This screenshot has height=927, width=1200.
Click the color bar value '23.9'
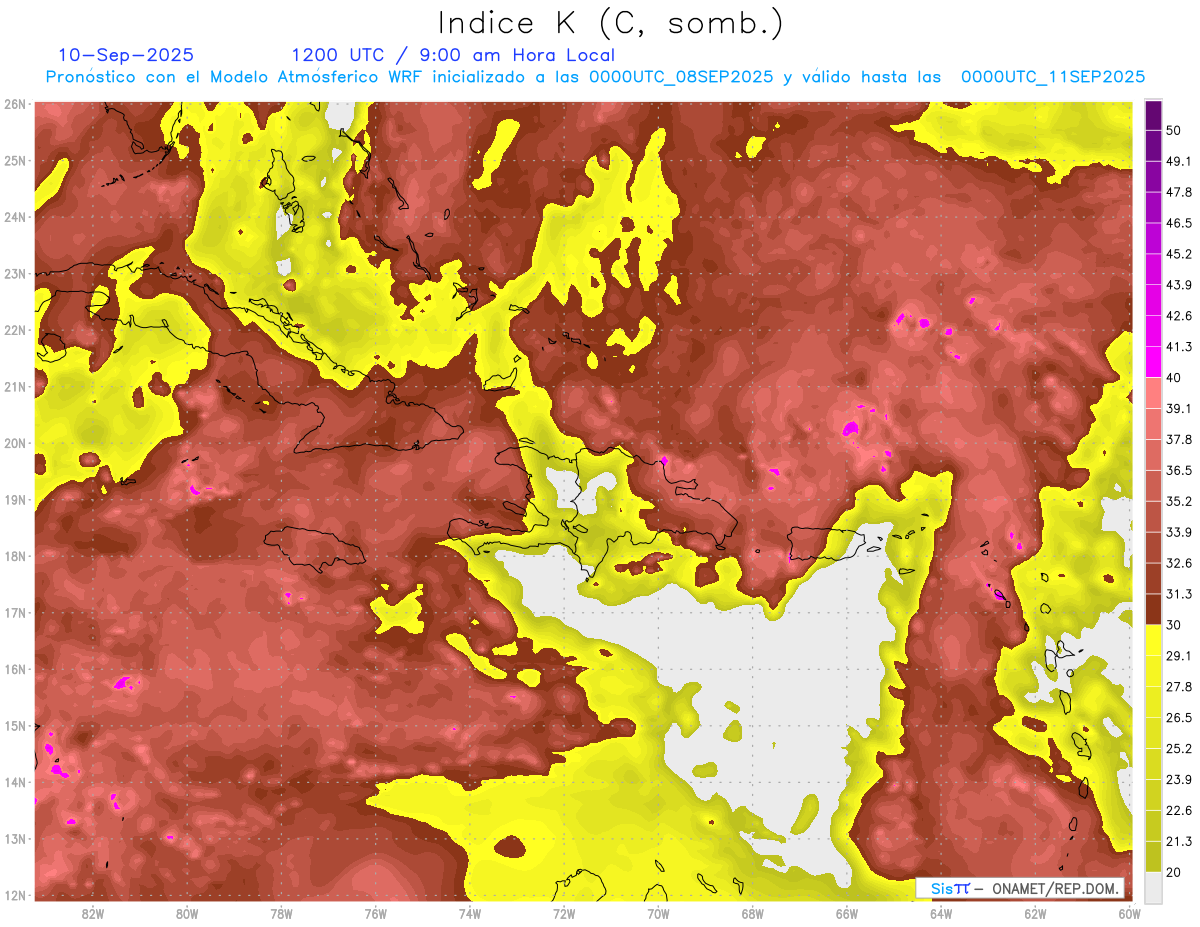tap(1178, 779)
